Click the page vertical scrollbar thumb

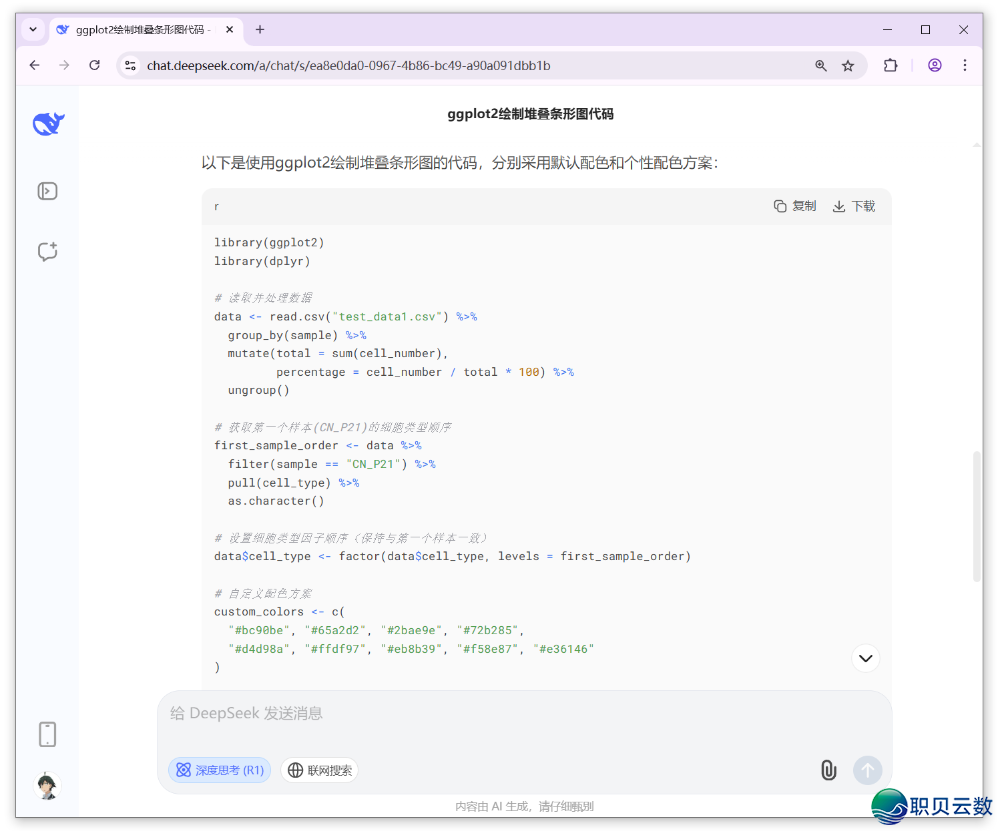point(976,517)
